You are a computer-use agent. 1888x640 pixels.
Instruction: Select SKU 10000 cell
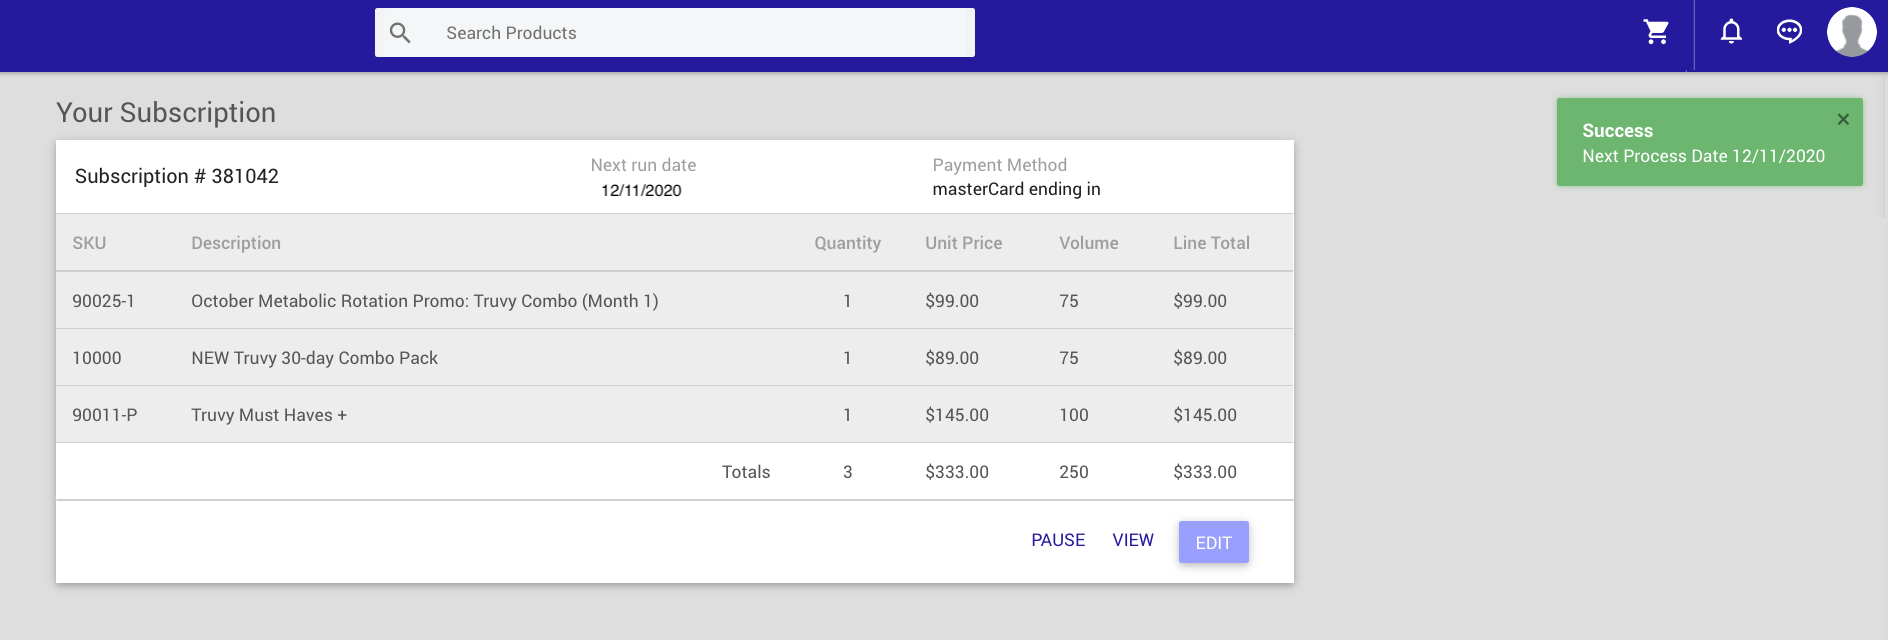coord(96,358)
